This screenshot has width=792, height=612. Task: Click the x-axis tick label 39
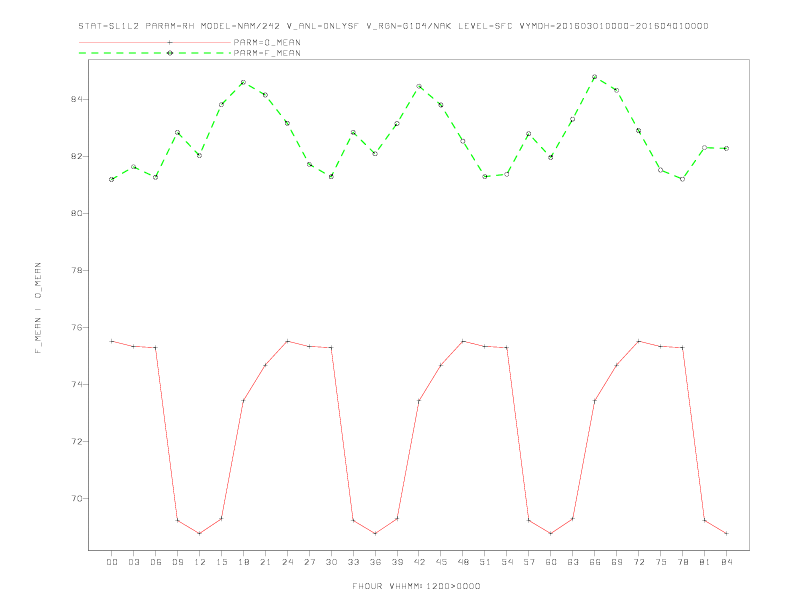(x=397, y=562)
